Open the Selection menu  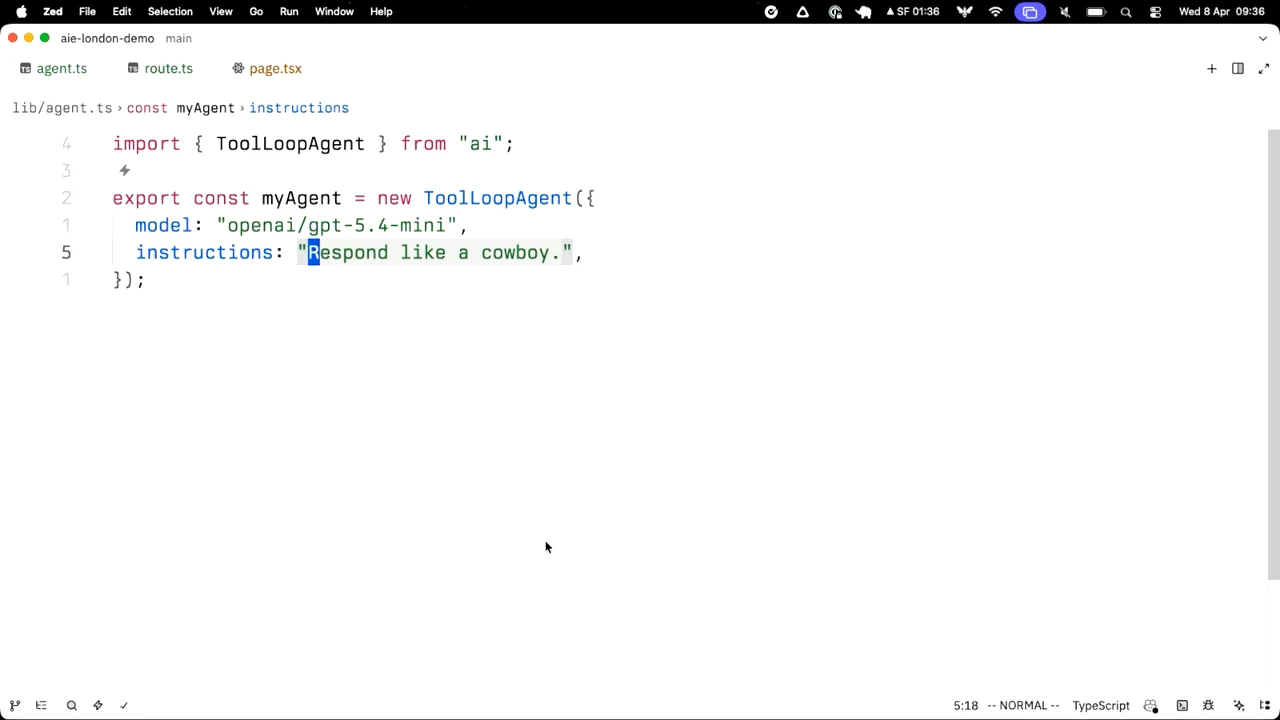(x=170, y=12)
